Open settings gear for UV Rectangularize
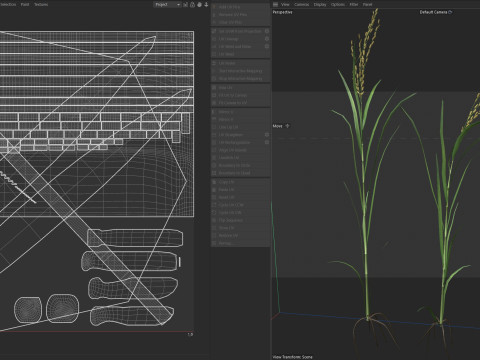This screenshot has width=480, height=360. coord(267,142)
